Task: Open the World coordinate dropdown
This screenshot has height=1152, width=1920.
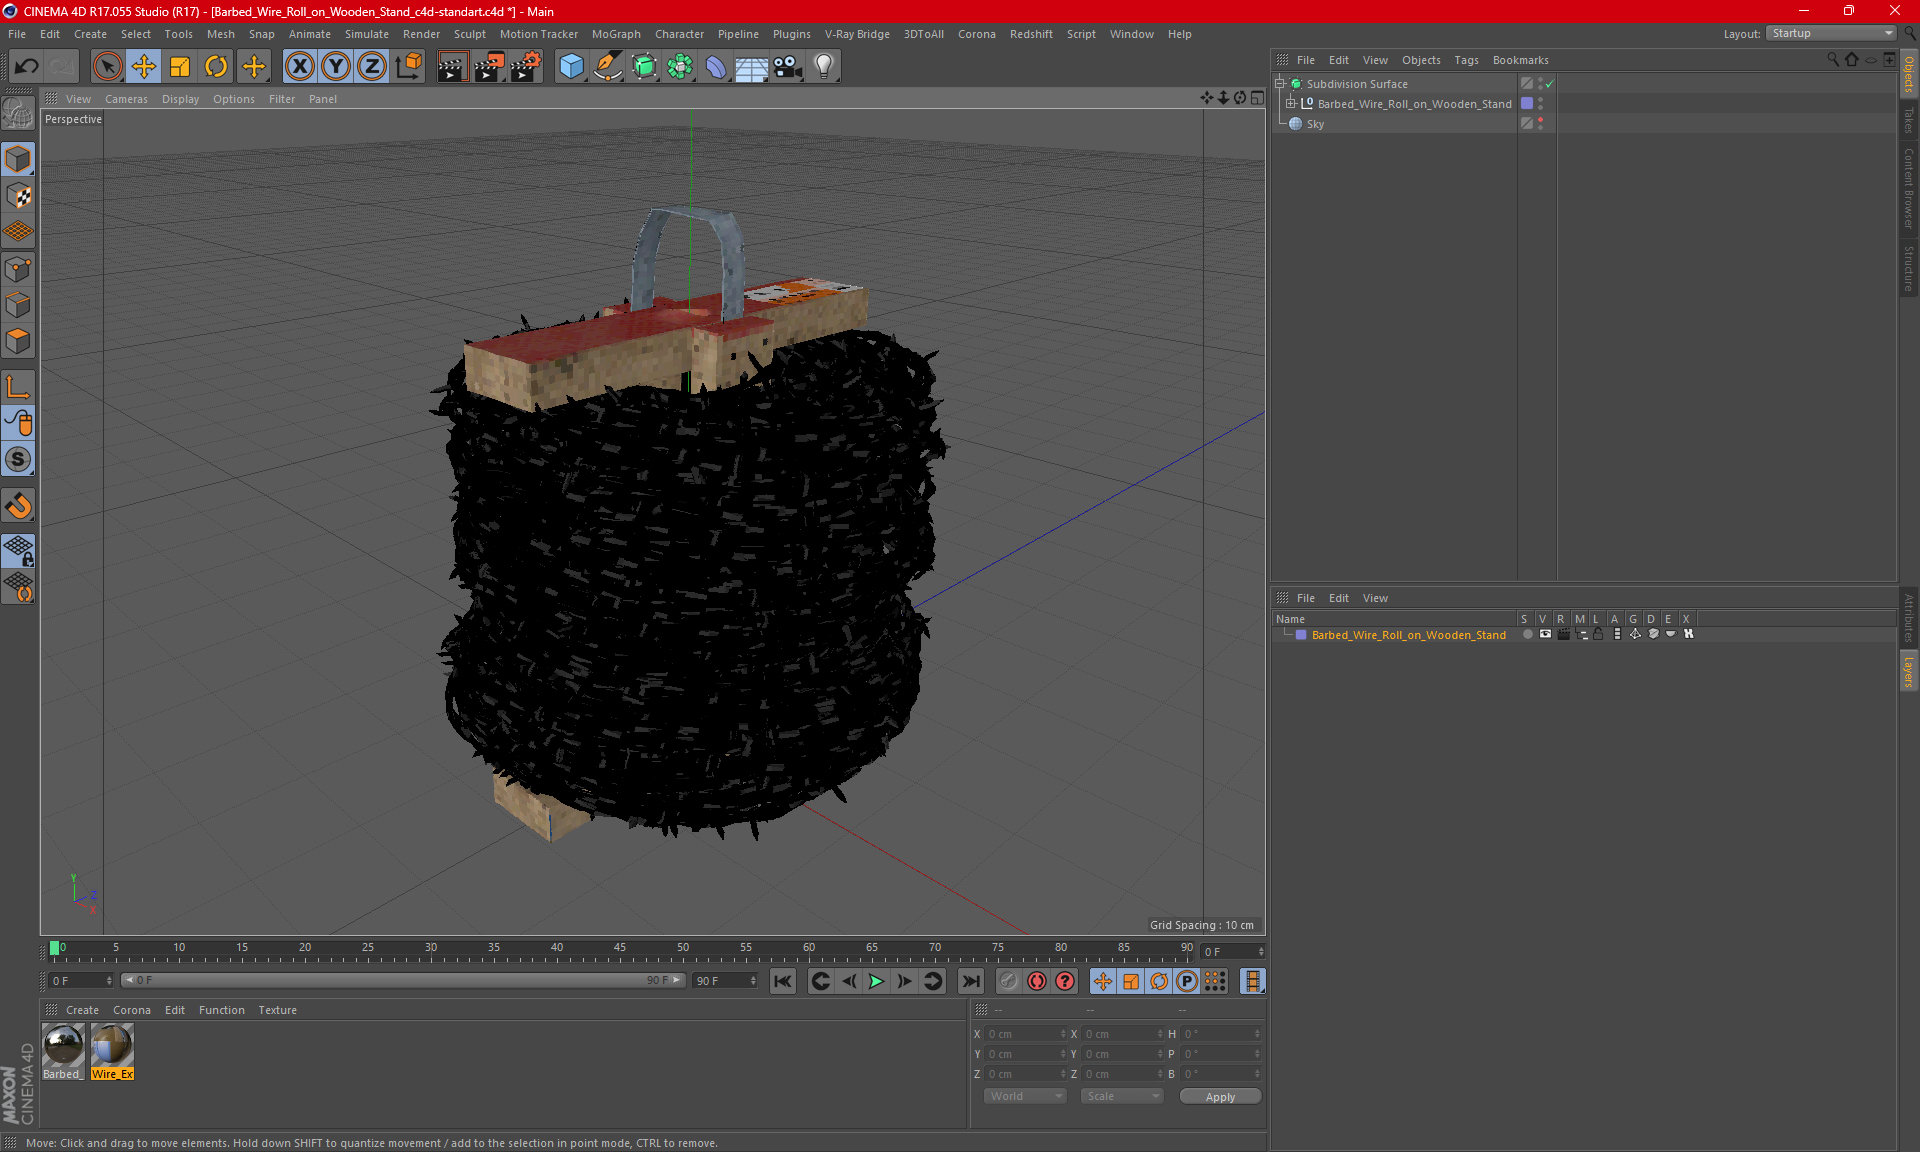Action: [1025, 1096]
